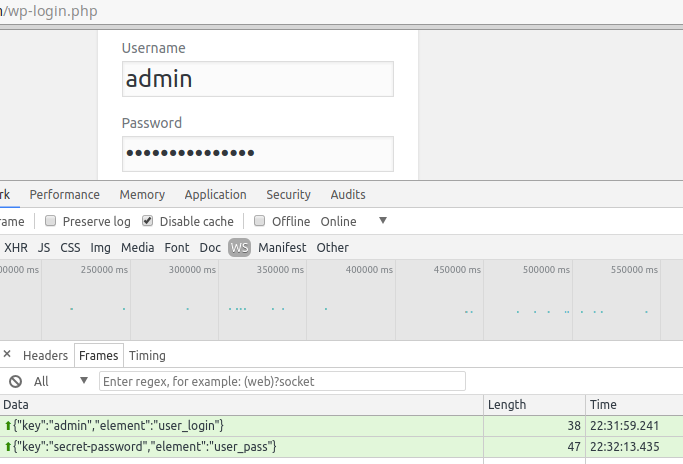683x464 pixels.
Task: Click the regex filter input field
Action: coord(282,381)
